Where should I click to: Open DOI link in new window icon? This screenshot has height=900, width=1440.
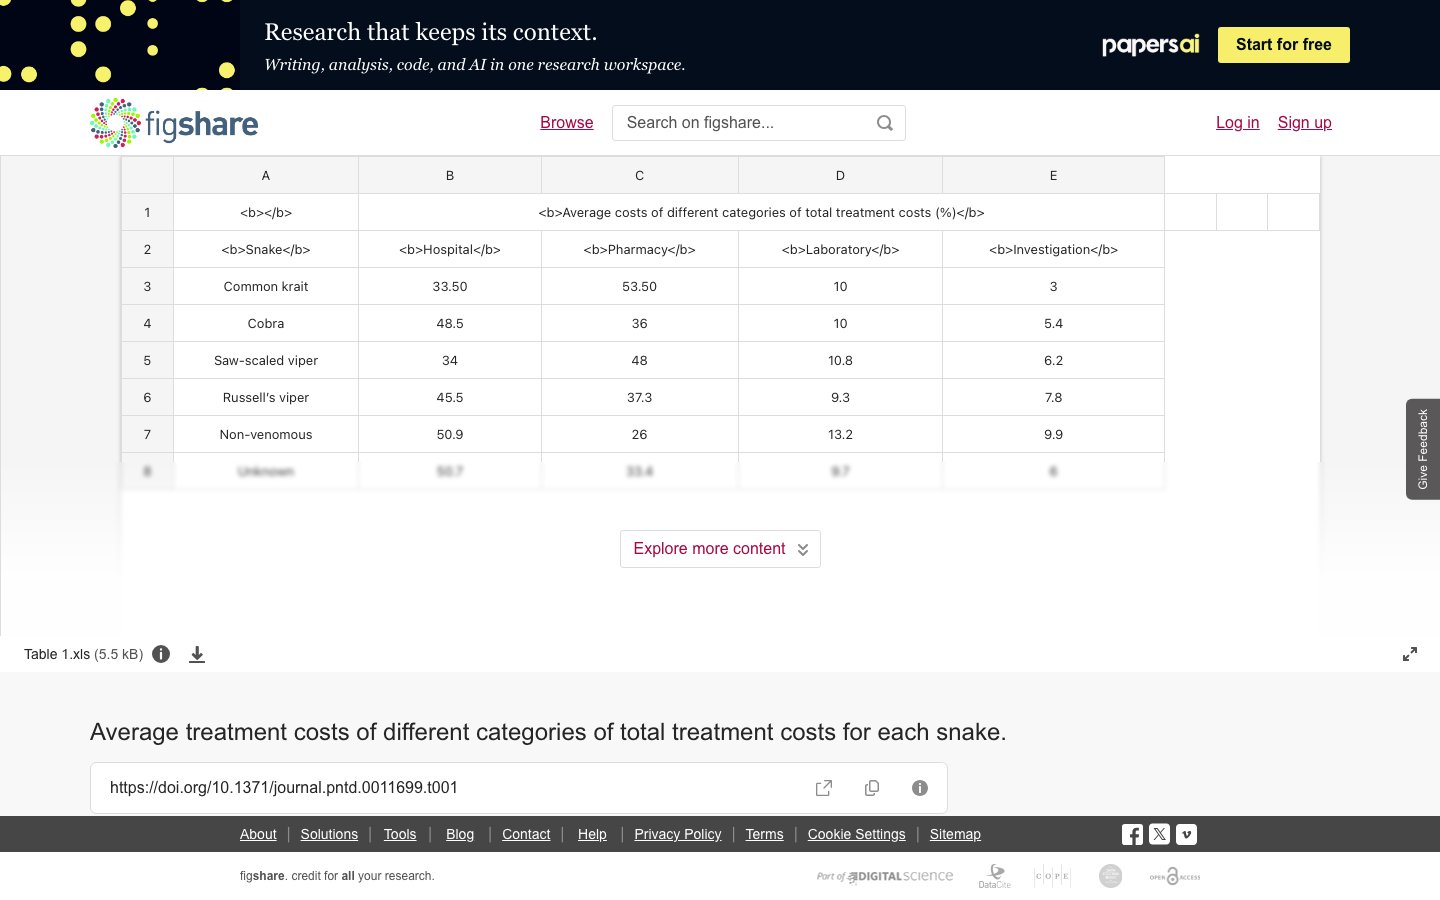pos(824,788)
